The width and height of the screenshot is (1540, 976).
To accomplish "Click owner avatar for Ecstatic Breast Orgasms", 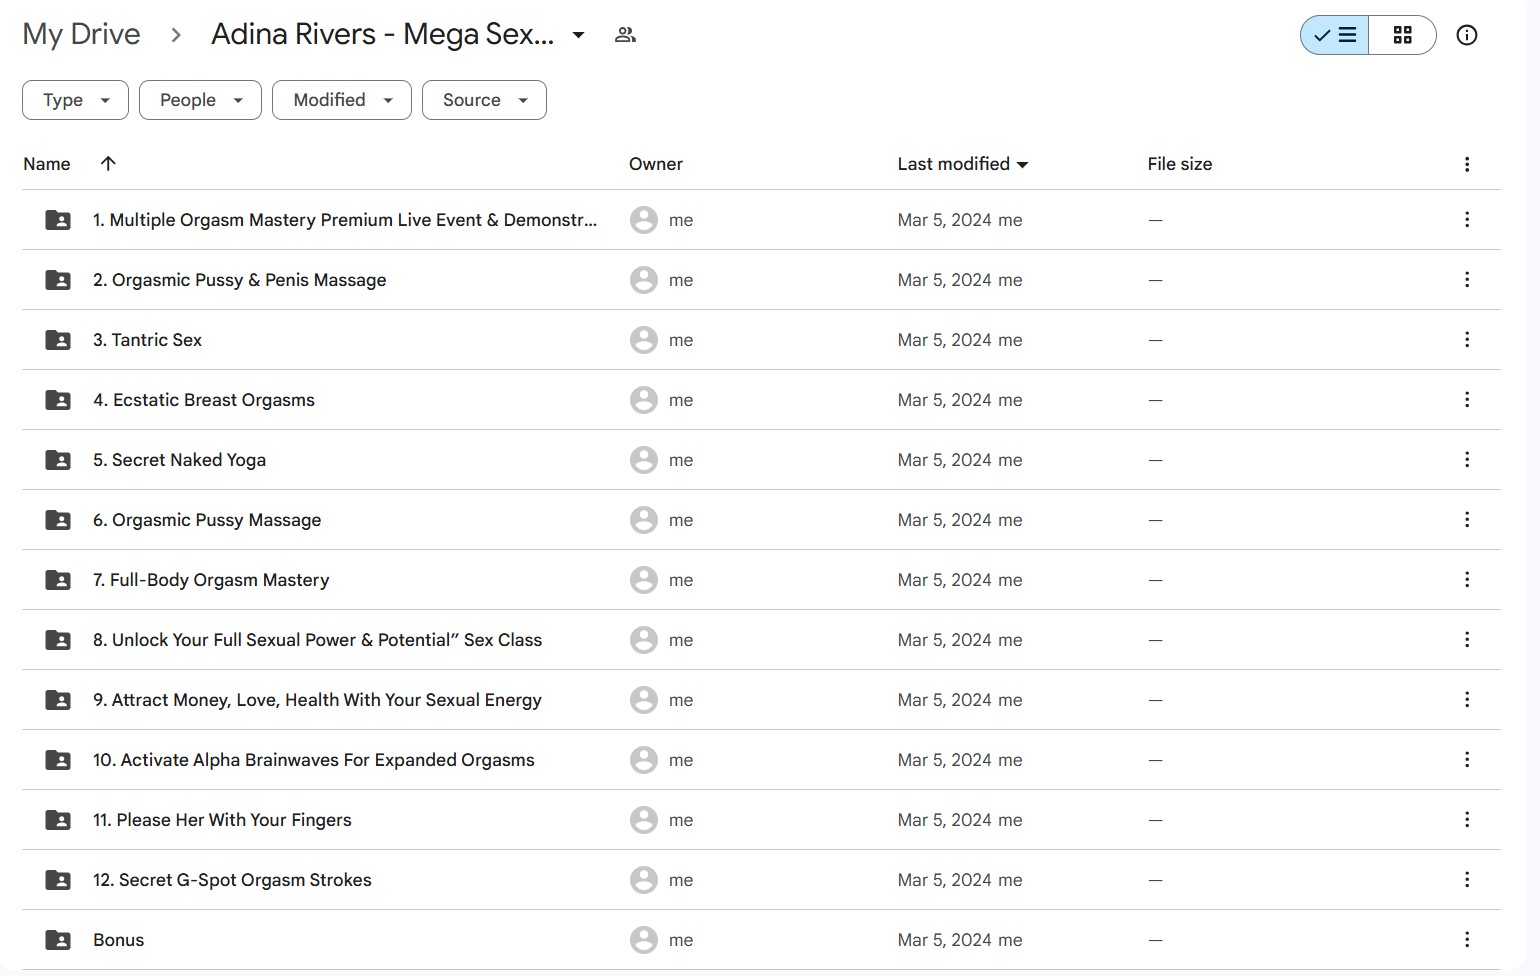I will click(643, 400).
